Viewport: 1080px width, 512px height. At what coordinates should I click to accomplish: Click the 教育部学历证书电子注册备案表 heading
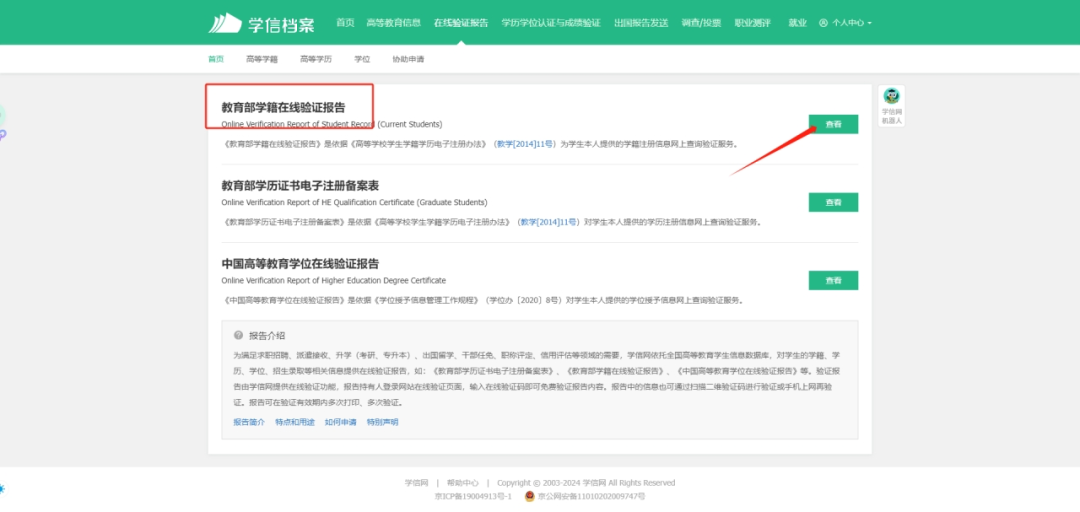[x=300, y=186]
